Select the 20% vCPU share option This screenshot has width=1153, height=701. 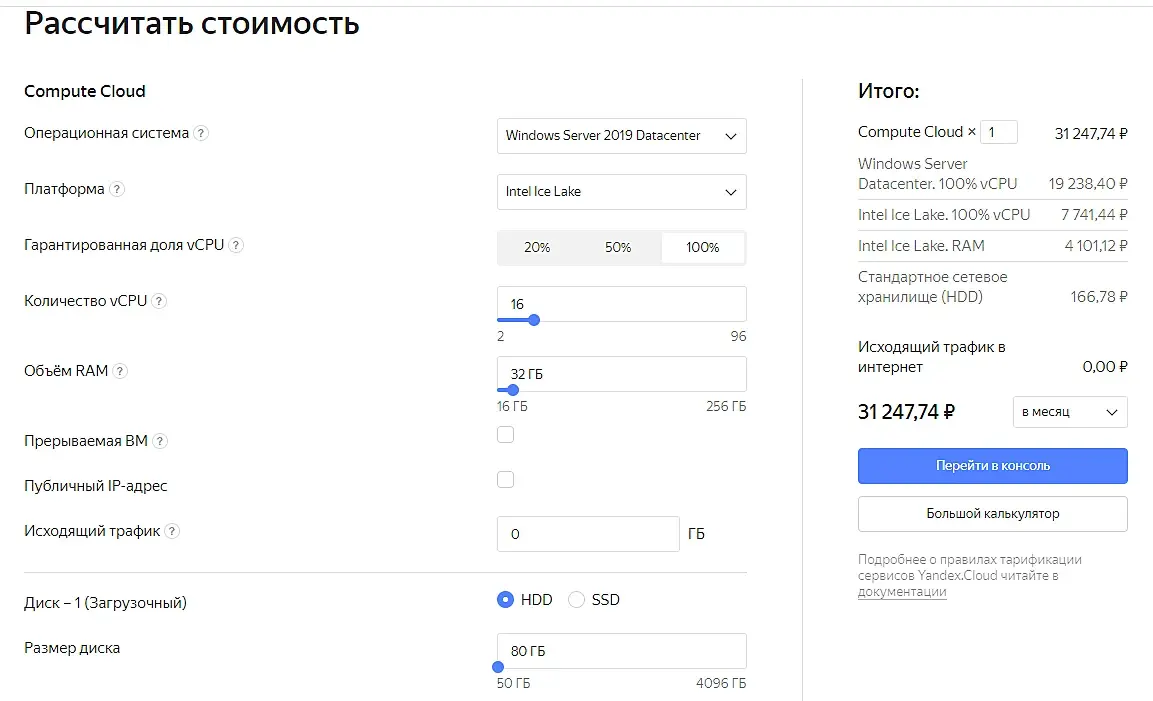(537, 248)
